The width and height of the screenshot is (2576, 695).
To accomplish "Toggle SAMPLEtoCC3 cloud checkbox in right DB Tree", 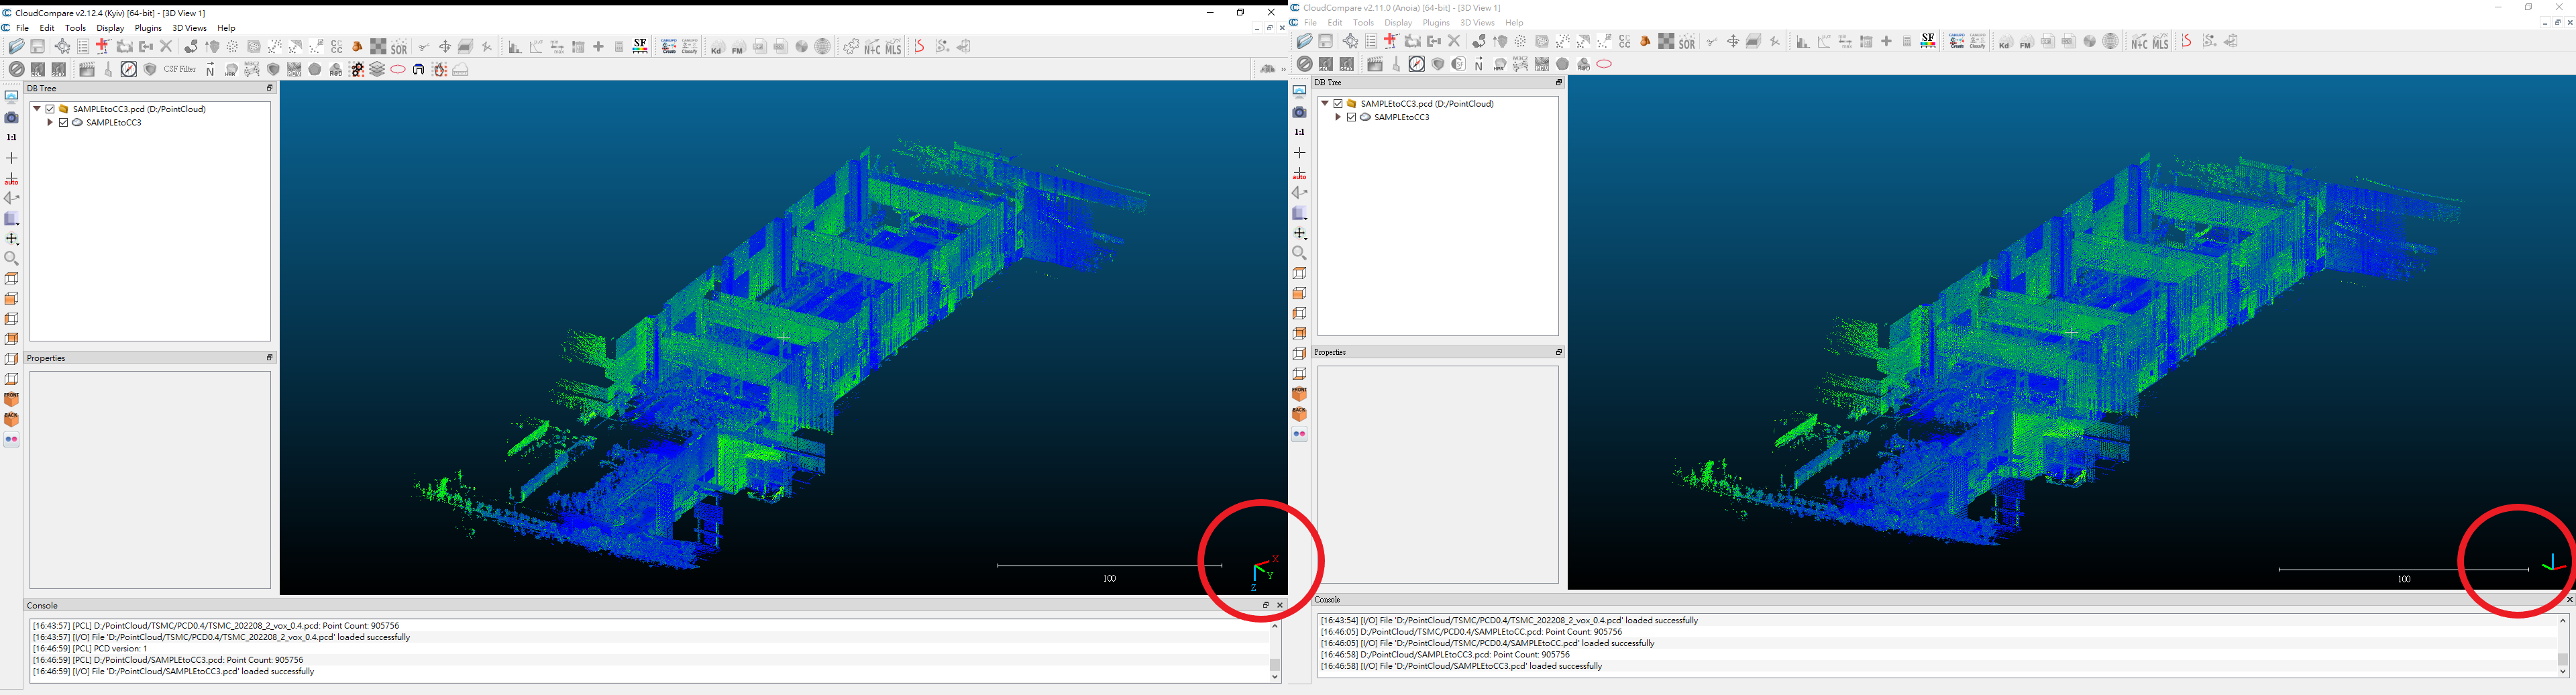I will click(1351, 118).
